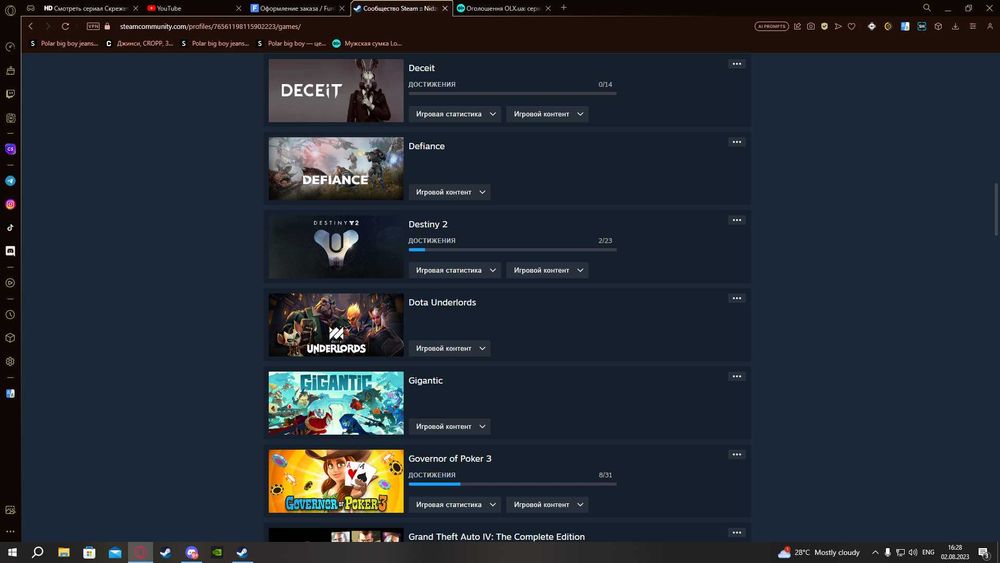Open the notification center in system tray
Viewport: 1000px width, 563px height.
tap(984, 552)
